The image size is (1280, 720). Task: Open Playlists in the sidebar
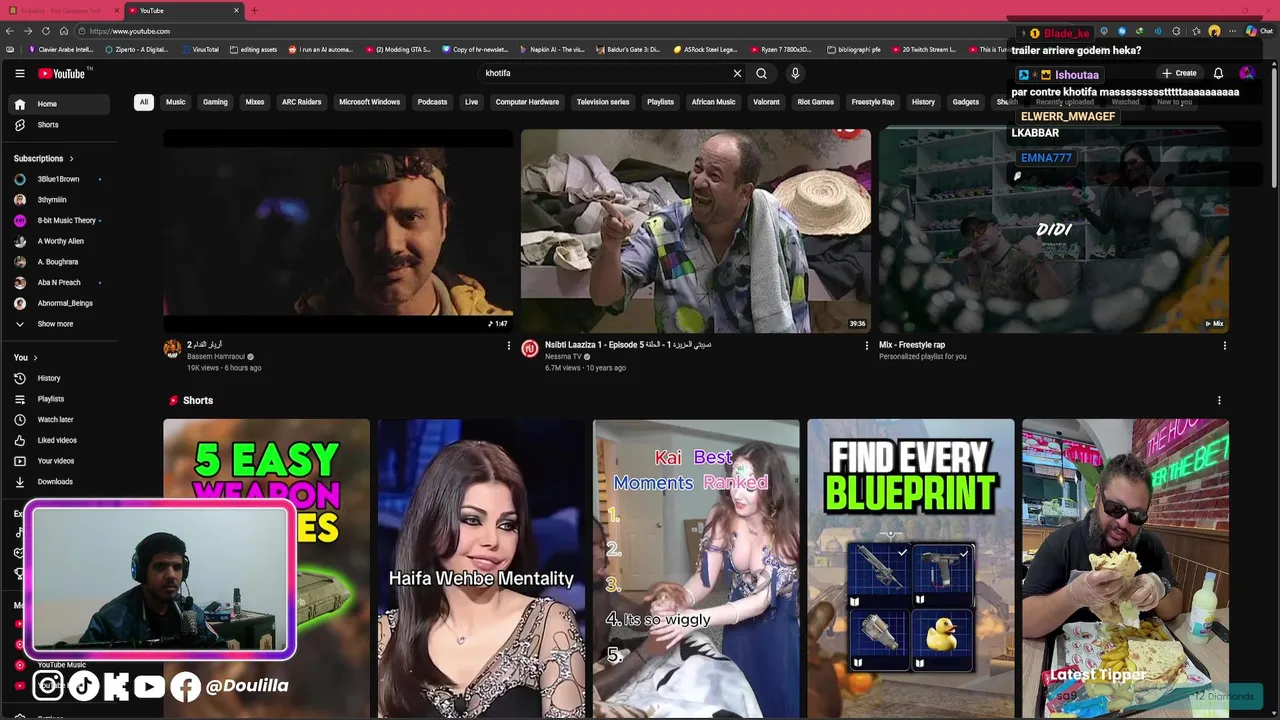60,399
